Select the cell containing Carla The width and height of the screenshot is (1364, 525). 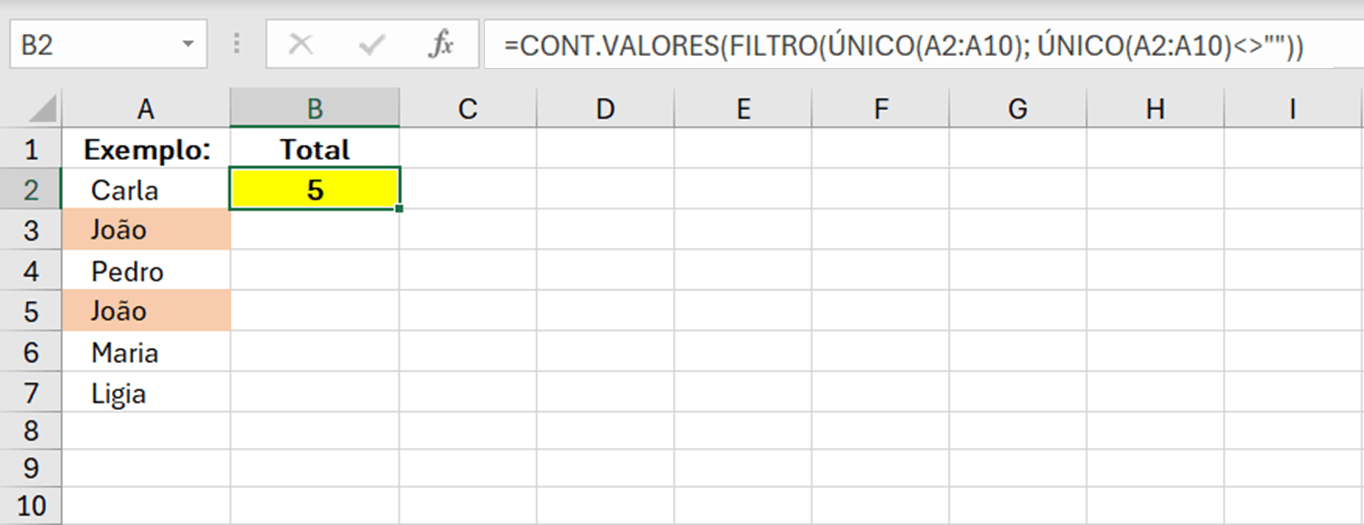click(x=146, y=189)
